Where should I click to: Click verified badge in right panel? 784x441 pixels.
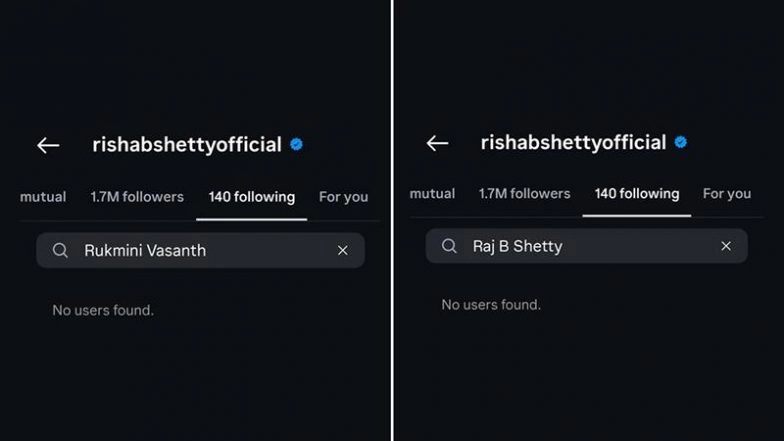tap(681, 143)
